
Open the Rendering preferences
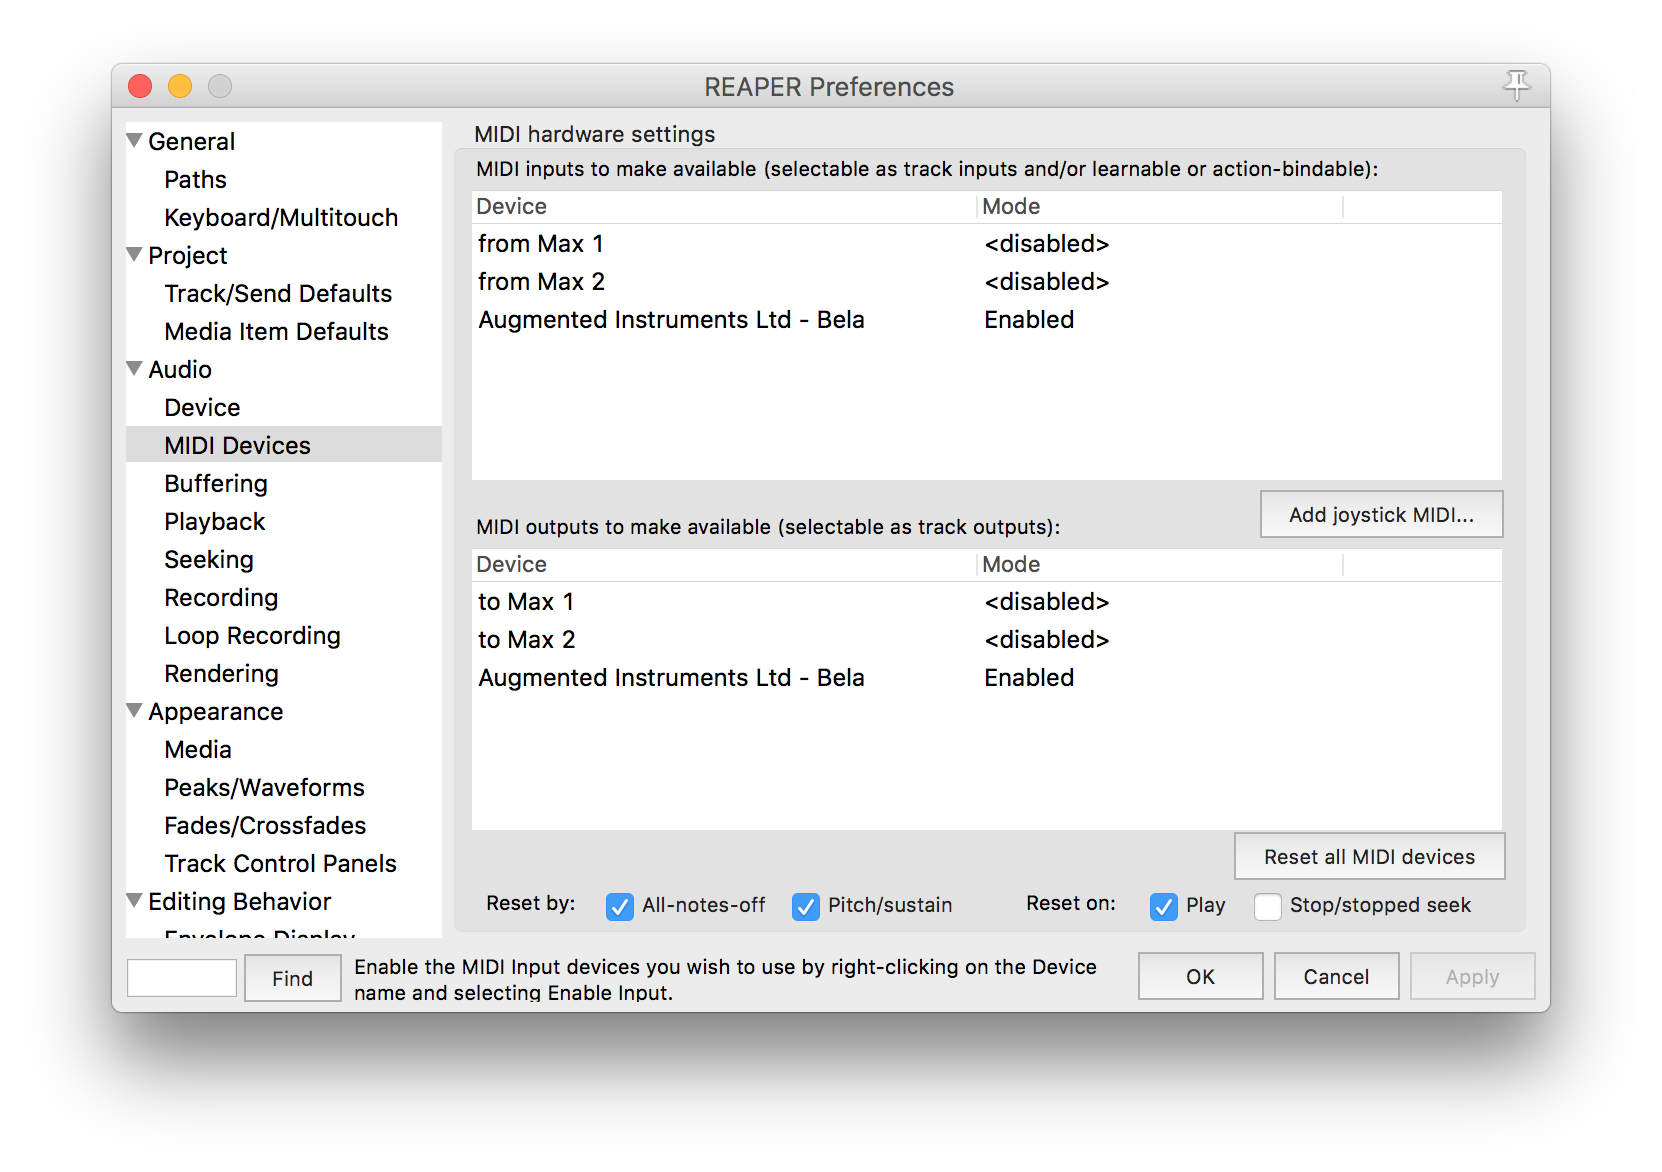click(221, 674)
